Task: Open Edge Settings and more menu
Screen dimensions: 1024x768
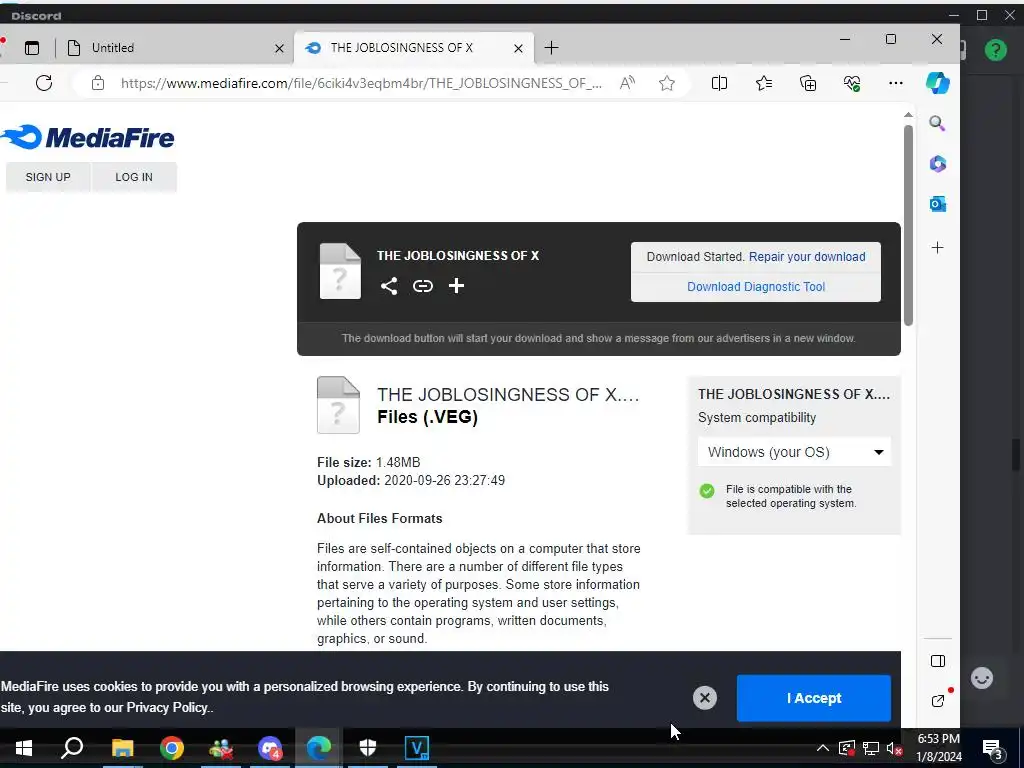Action: [x=896, y=83]
